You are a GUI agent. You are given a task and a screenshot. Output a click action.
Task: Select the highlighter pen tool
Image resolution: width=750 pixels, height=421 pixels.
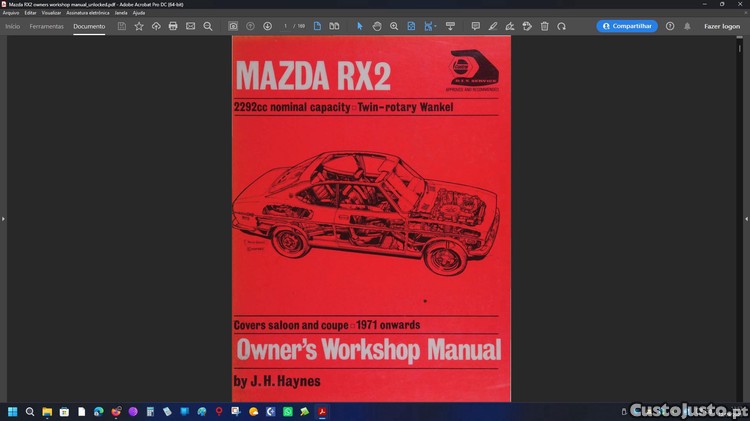pos(493,26)
